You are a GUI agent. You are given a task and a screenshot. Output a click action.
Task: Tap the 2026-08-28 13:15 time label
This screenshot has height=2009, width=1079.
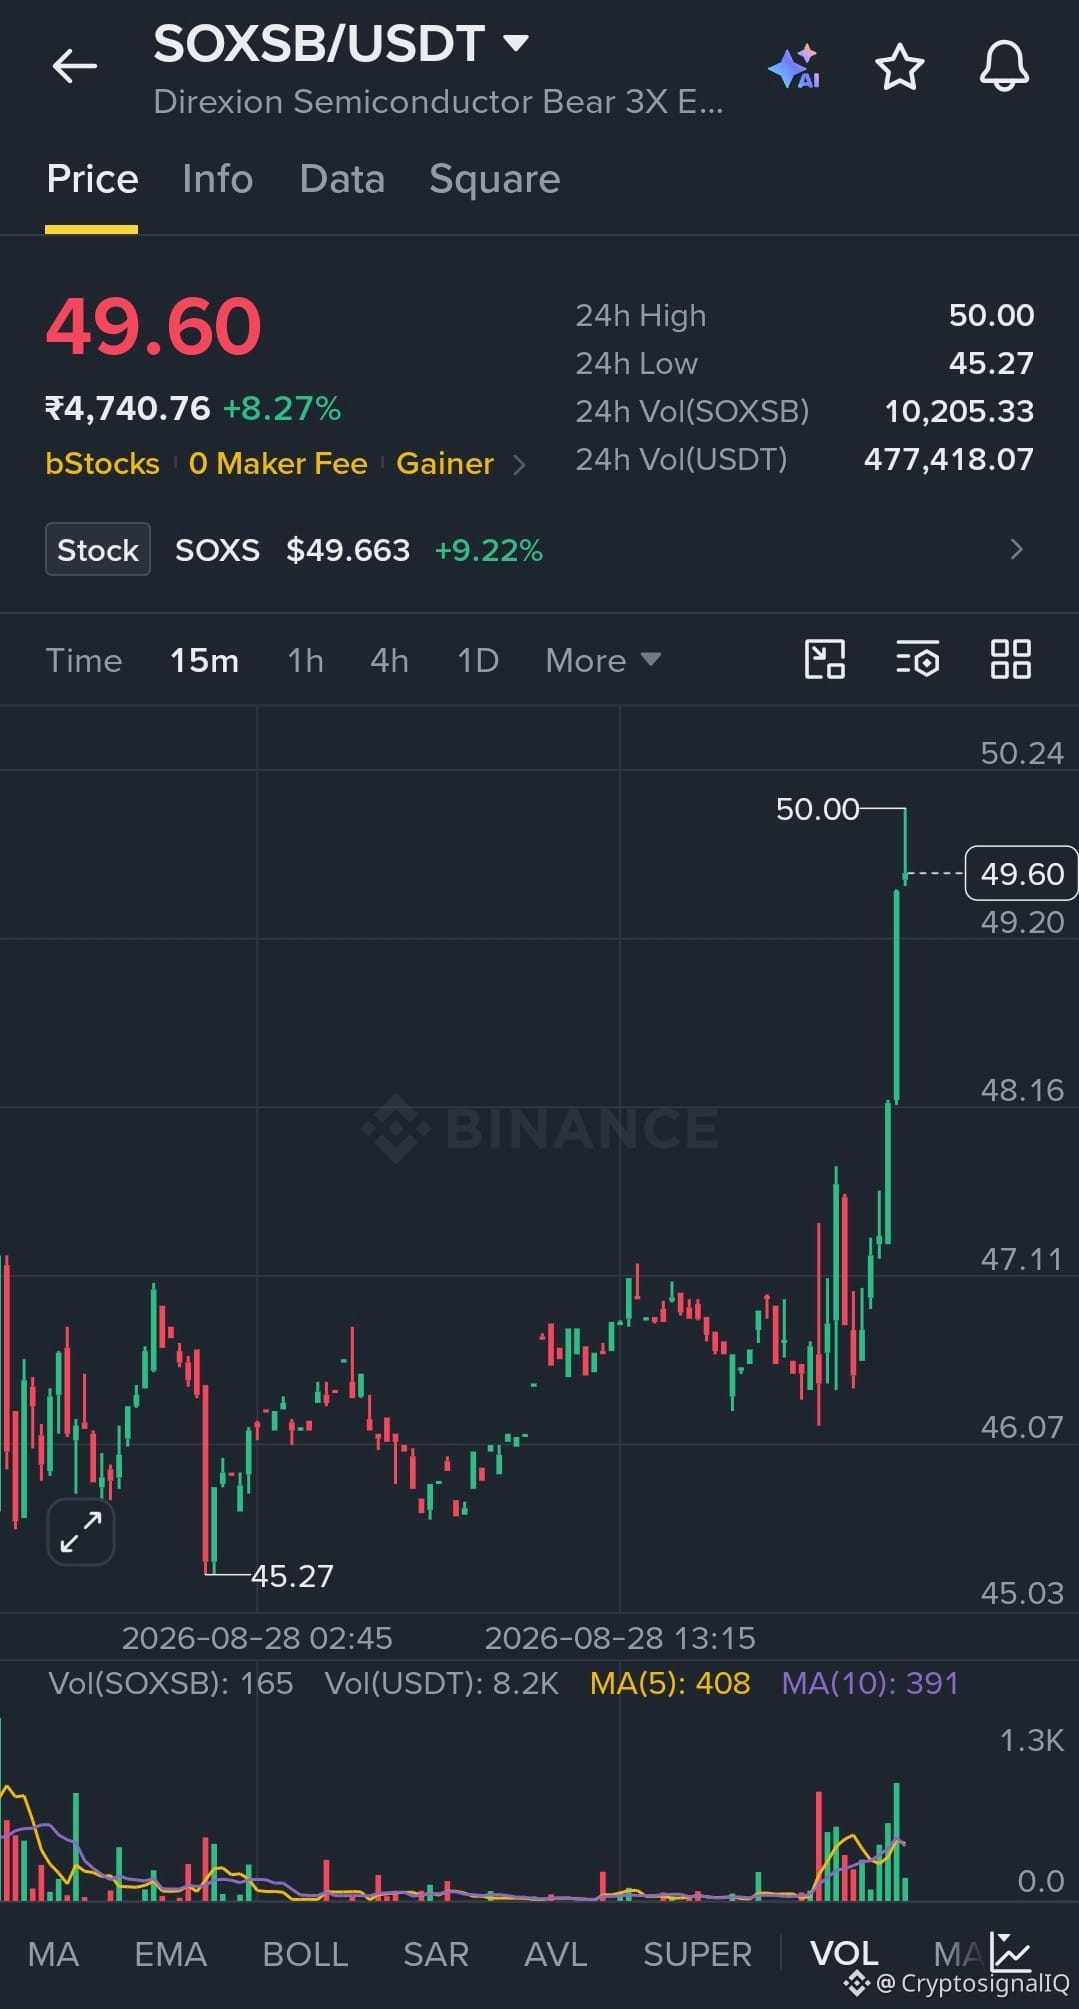pos(620,1638)
